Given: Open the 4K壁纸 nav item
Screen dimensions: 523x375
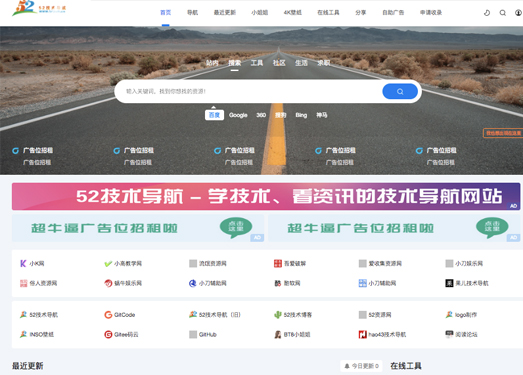Looking at the screenshot, I should coord(293,13).
